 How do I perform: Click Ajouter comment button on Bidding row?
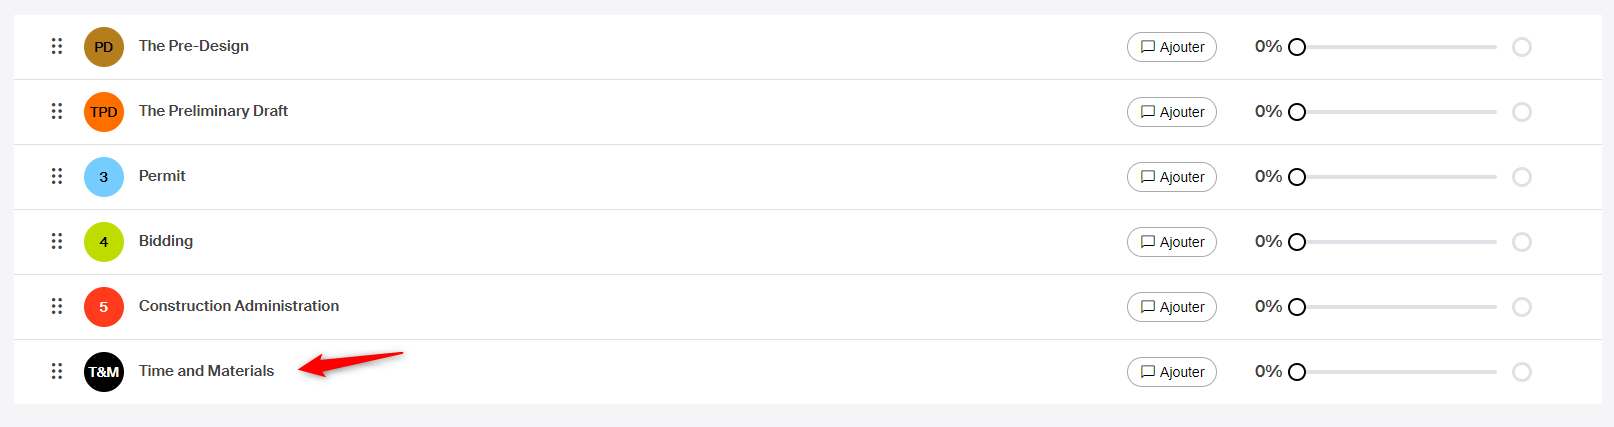1172,242
